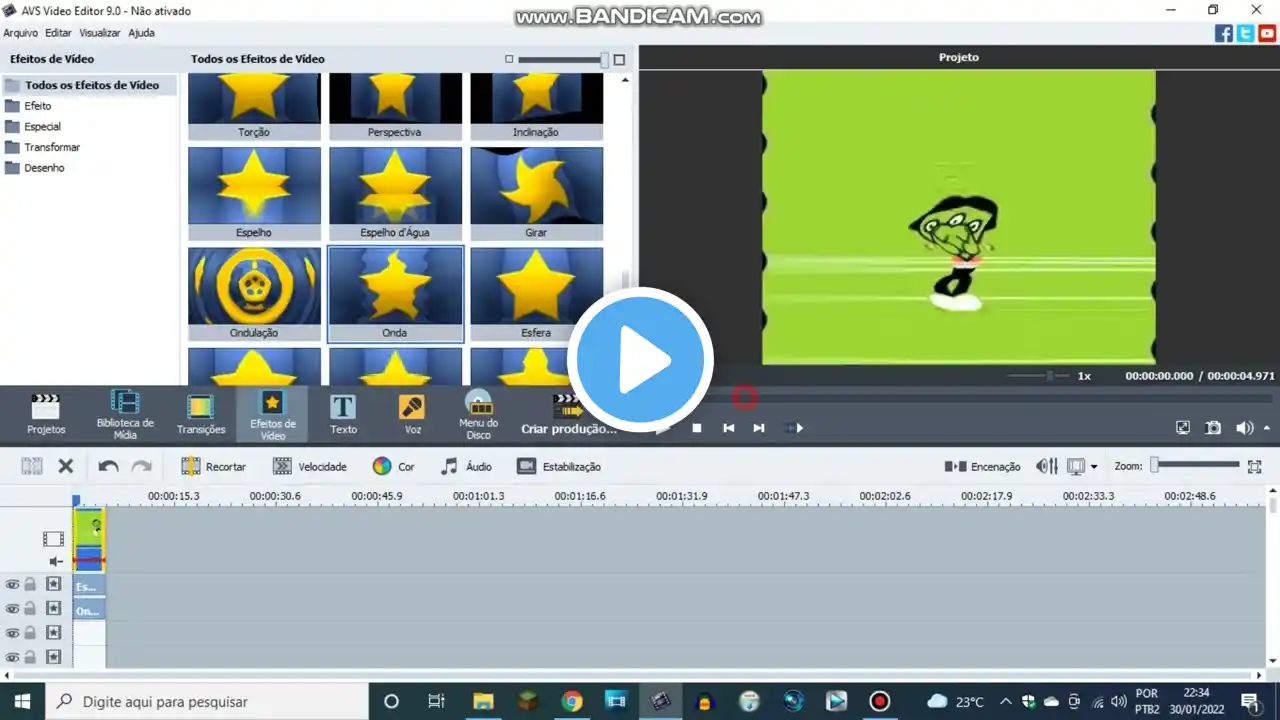Open the Transições panel
Image resolution: width=1280 pixels, height=720 pixels.
(201, 414)
